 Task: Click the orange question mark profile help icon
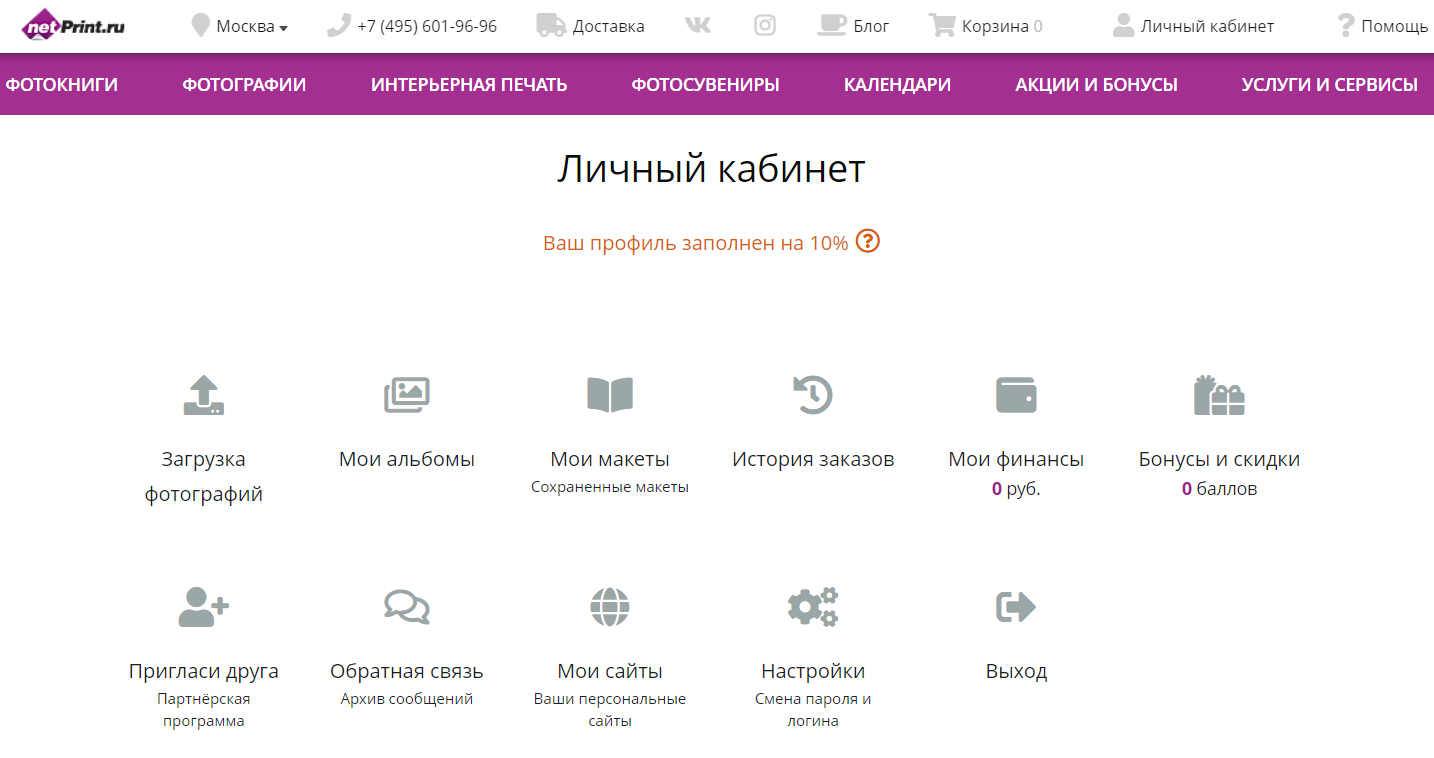tap(868, 241)
